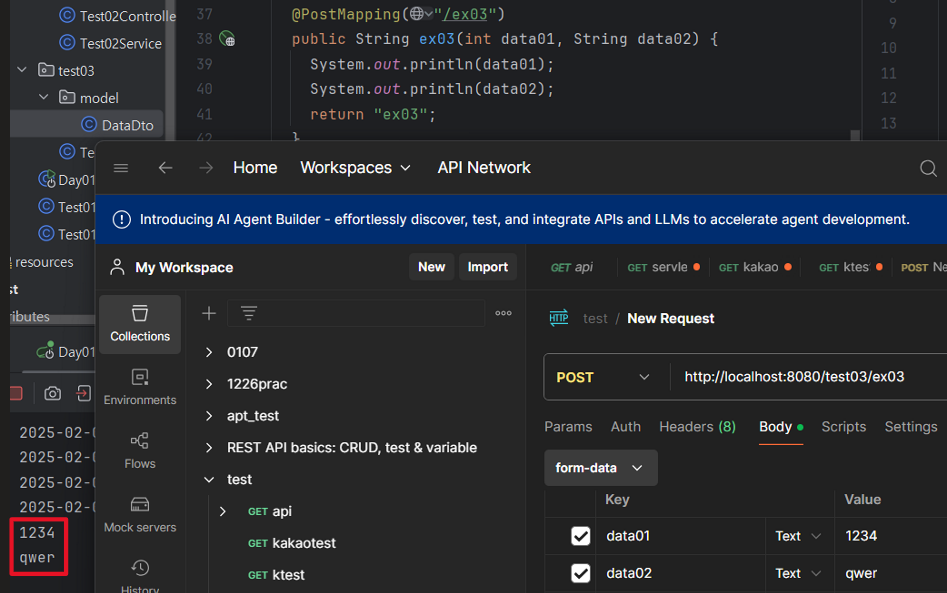Collapse the test03 folder in IDE
This screenshot has width=947, height=593.
click(22, 70)
